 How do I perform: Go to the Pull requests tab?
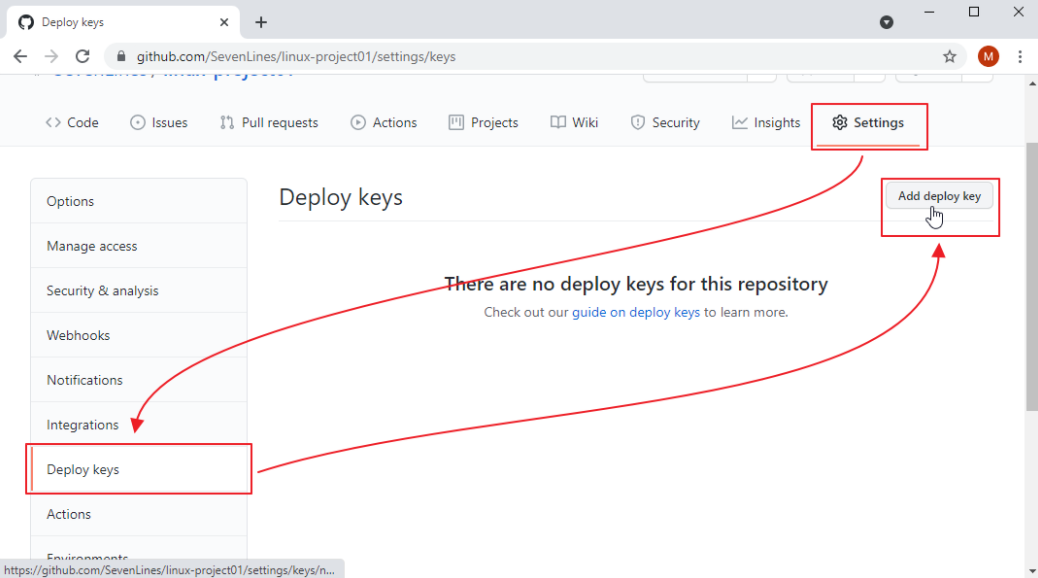point(269,123)
